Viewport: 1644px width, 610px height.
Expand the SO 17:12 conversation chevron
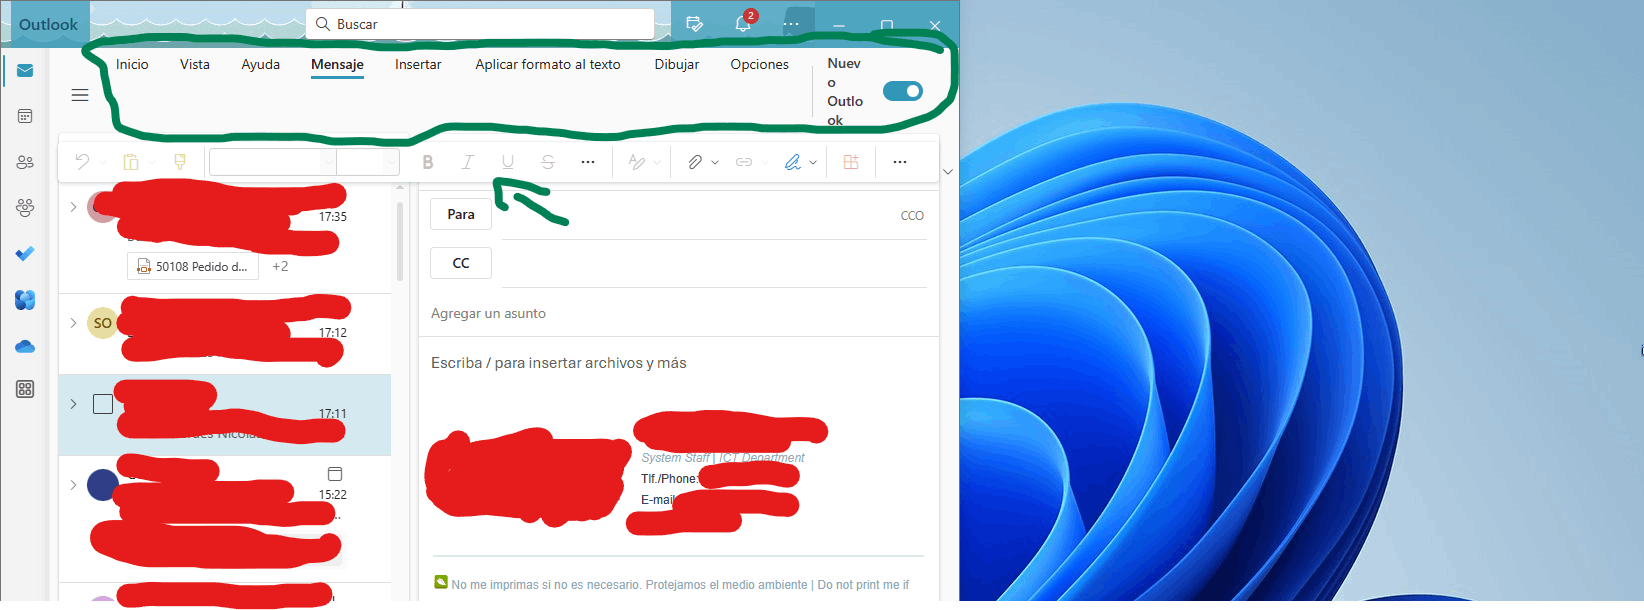tap(73, 323)
